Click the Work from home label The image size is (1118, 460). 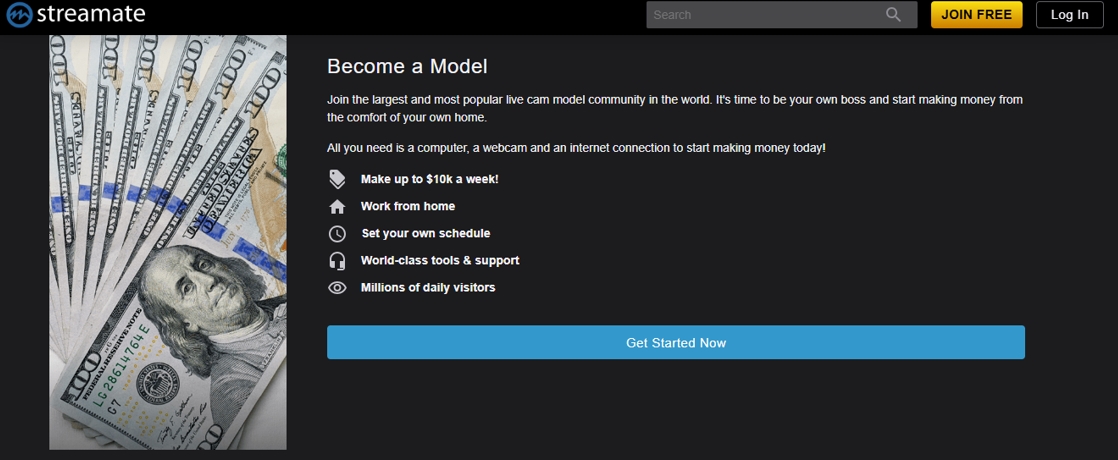click(x=408, y=206)
